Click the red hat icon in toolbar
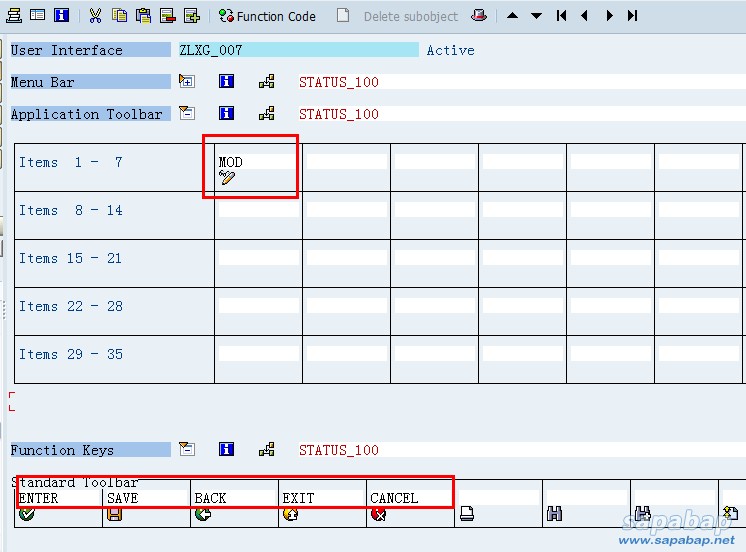The width and height of the screenshot is (746, 552). click(479, 15)
